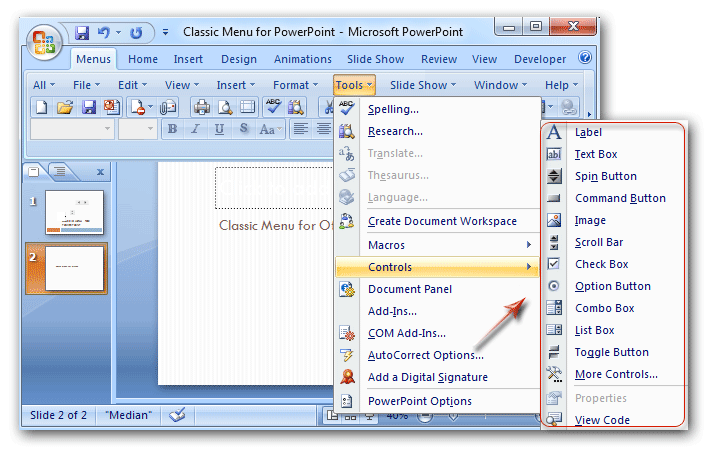Image resolution: width=708 pixels, height=451 pixels.
Task: Toggle Bold formatting button
Action: point(172,129)
